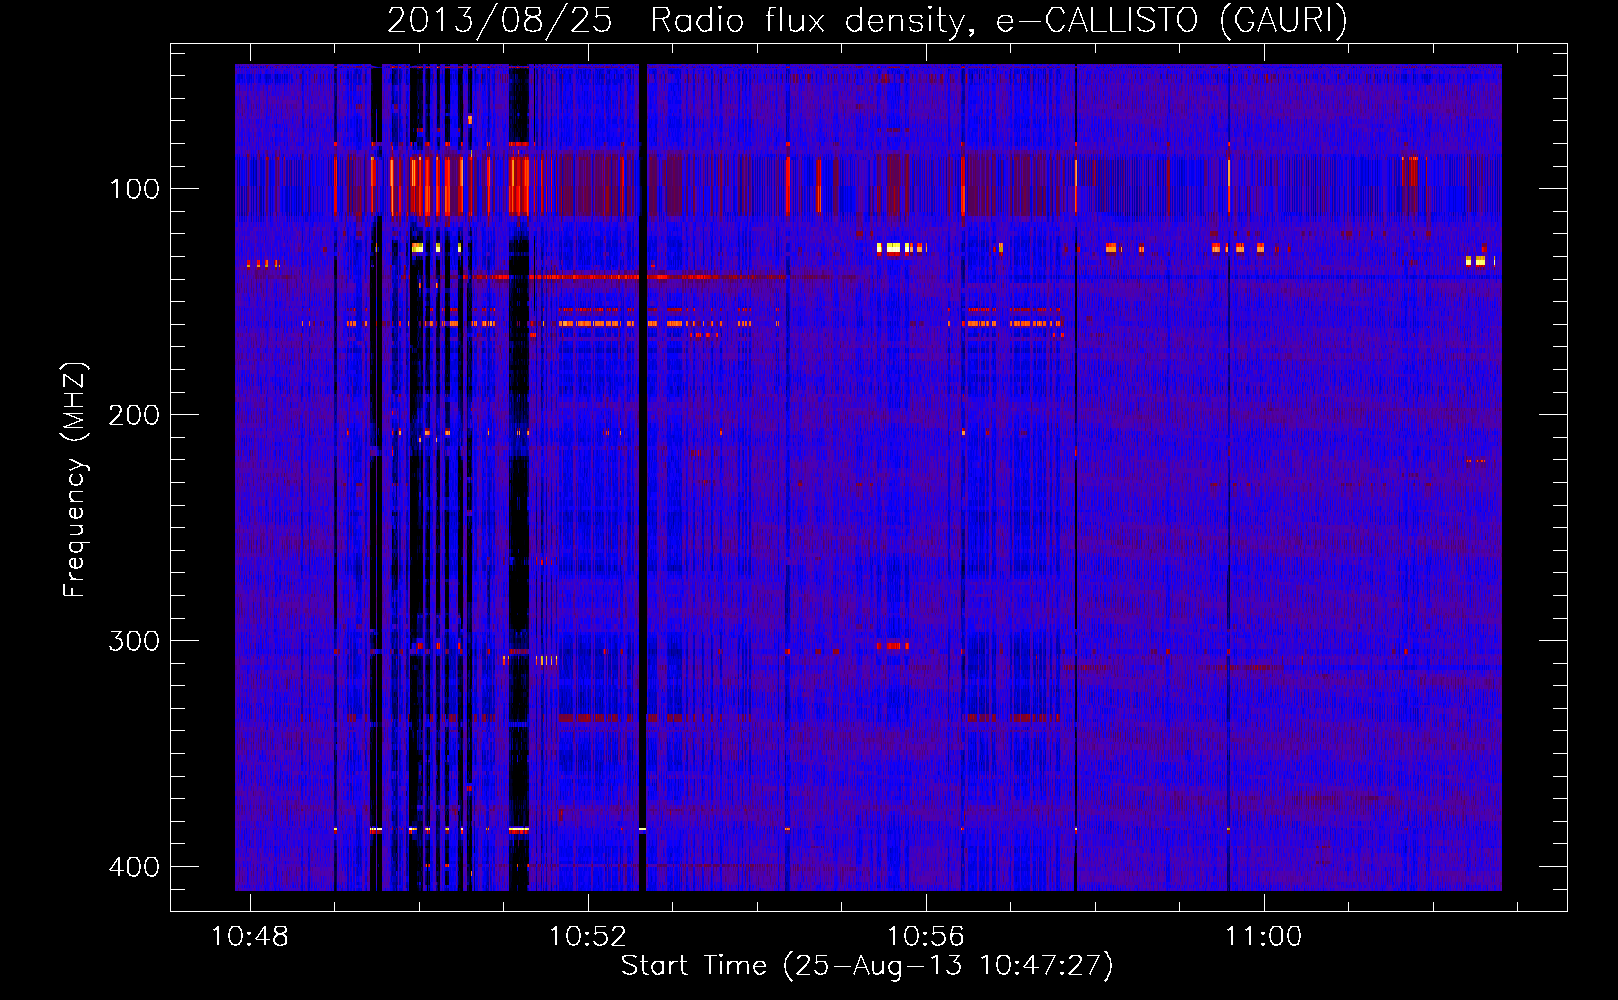Select the Start Time axis caption
The height and width of the screenshot is (1000, 1618).
(867, 966)
